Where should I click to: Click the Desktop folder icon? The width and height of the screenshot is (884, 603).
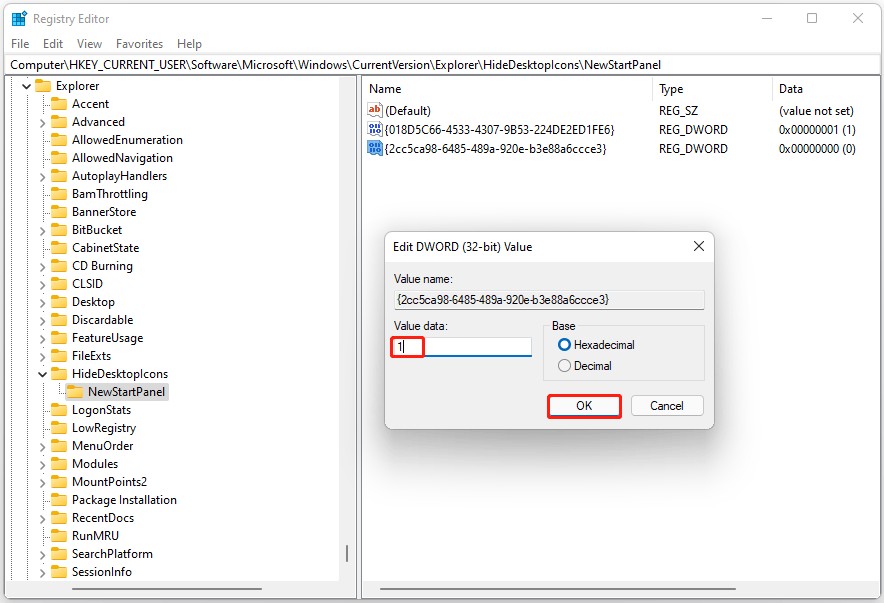(x=59, y=302)
